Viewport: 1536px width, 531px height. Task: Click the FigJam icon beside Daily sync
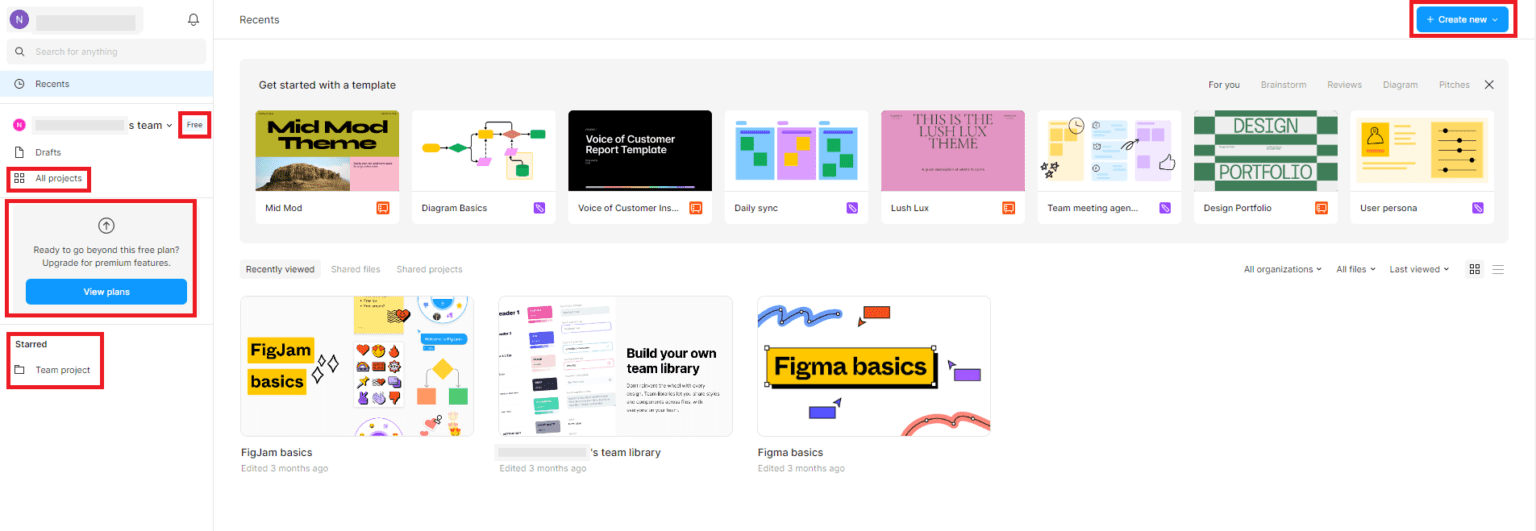click(x=853, y=208)
